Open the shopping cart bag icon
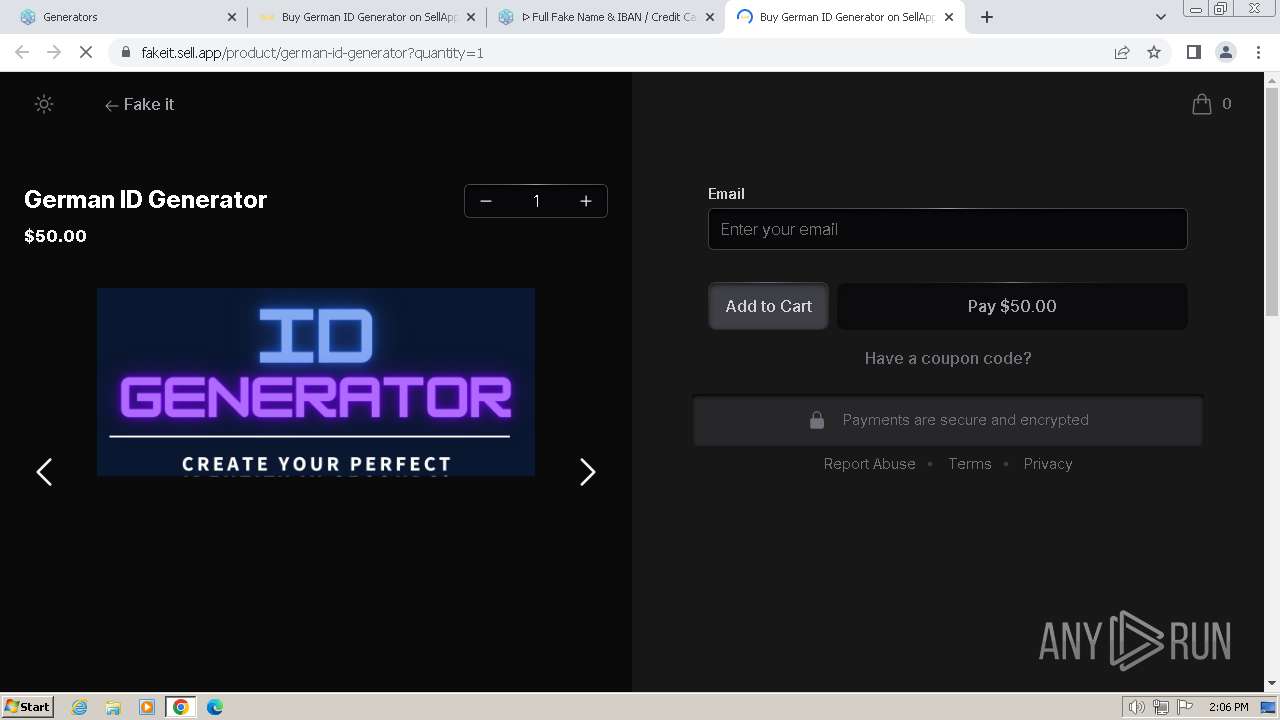The height and width of the screenshot is (720, 1280). [1202, 104]
